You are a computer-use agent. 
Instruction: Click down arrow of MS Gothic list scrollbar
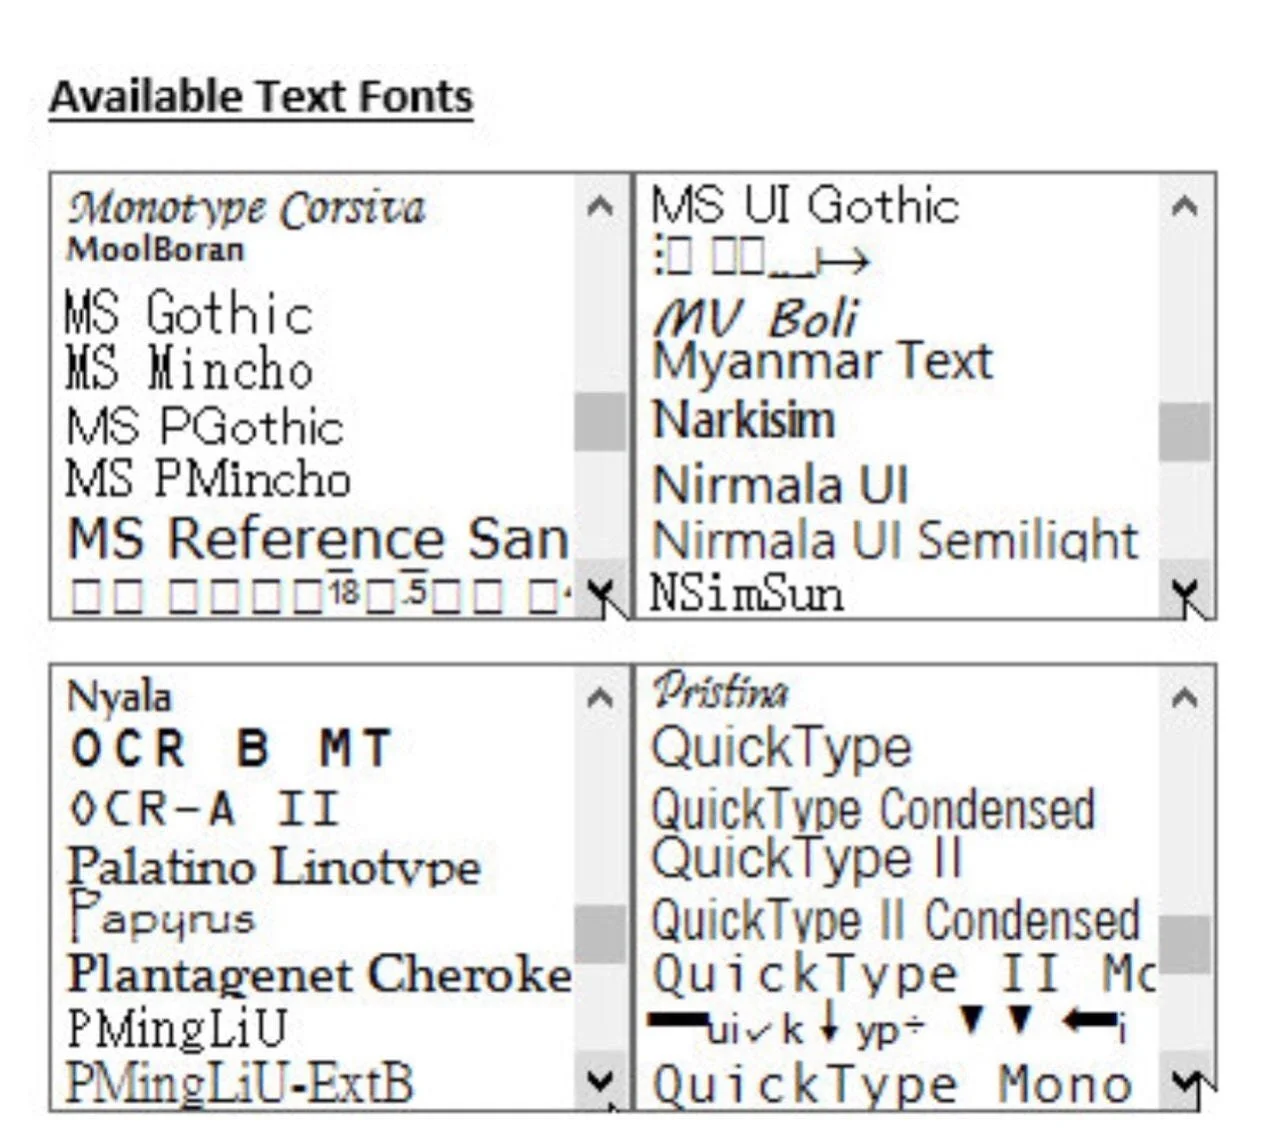pyautogui.click(x=600, y=590)
